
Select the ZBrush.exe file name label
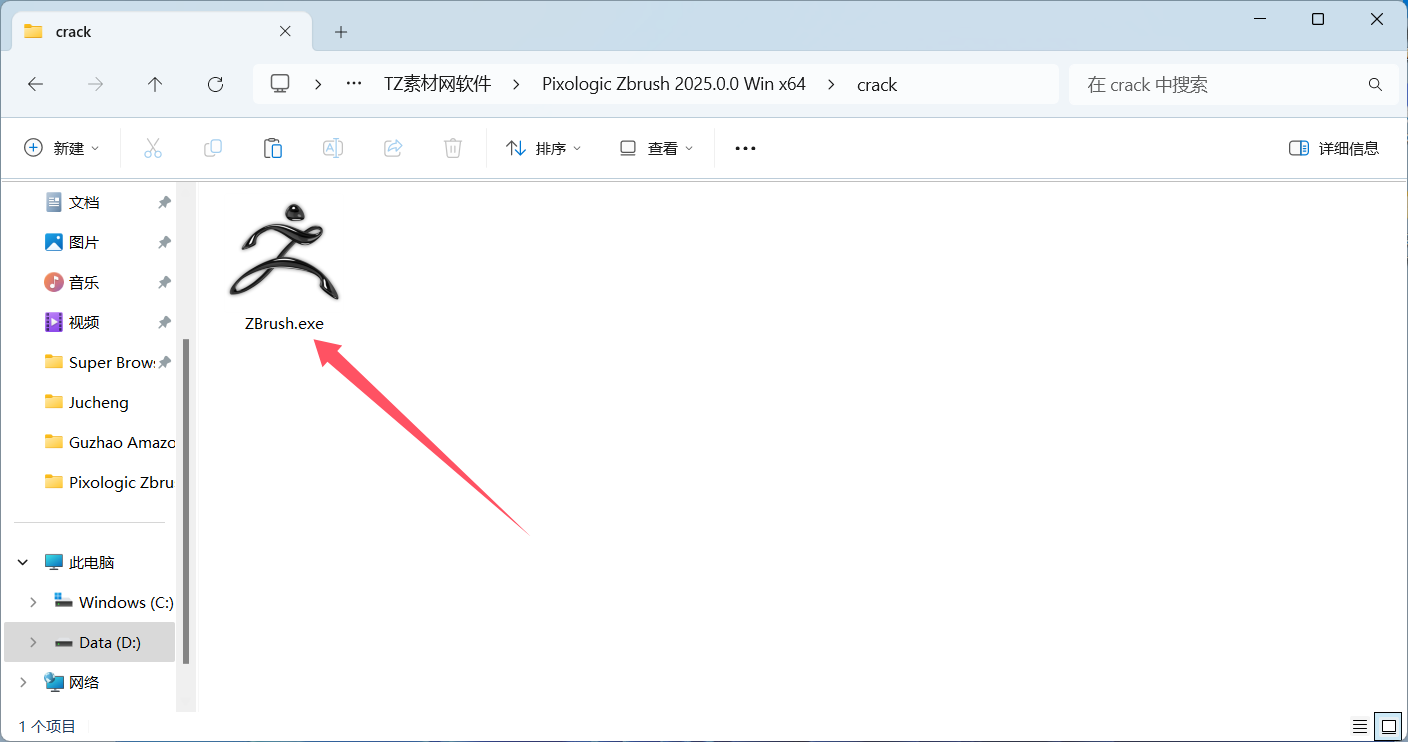tap(284, 324)
